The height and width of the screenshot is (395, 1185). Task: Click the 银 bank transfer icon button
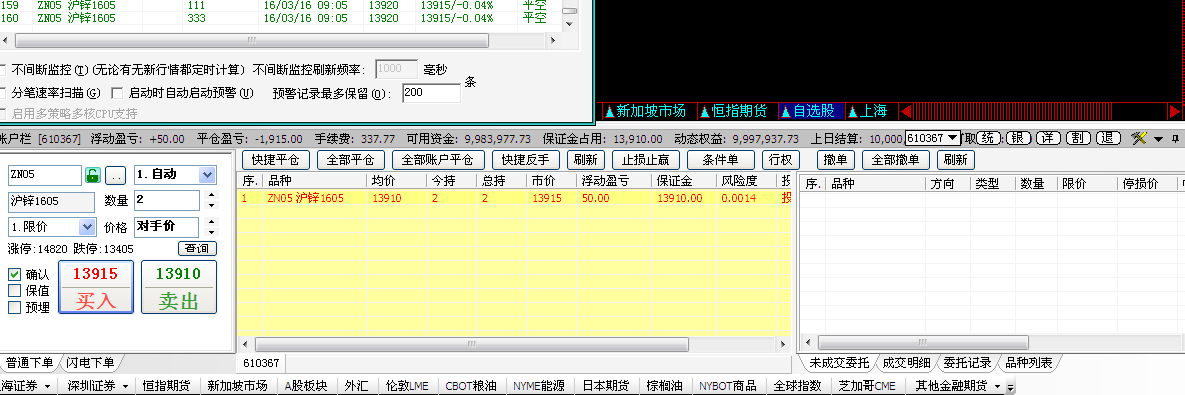1017,138
